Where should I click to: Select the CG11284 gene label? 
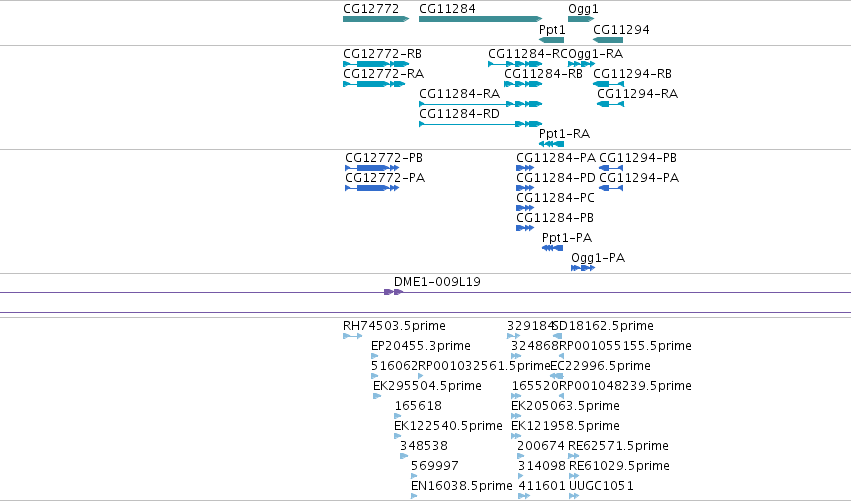[447, 9]
